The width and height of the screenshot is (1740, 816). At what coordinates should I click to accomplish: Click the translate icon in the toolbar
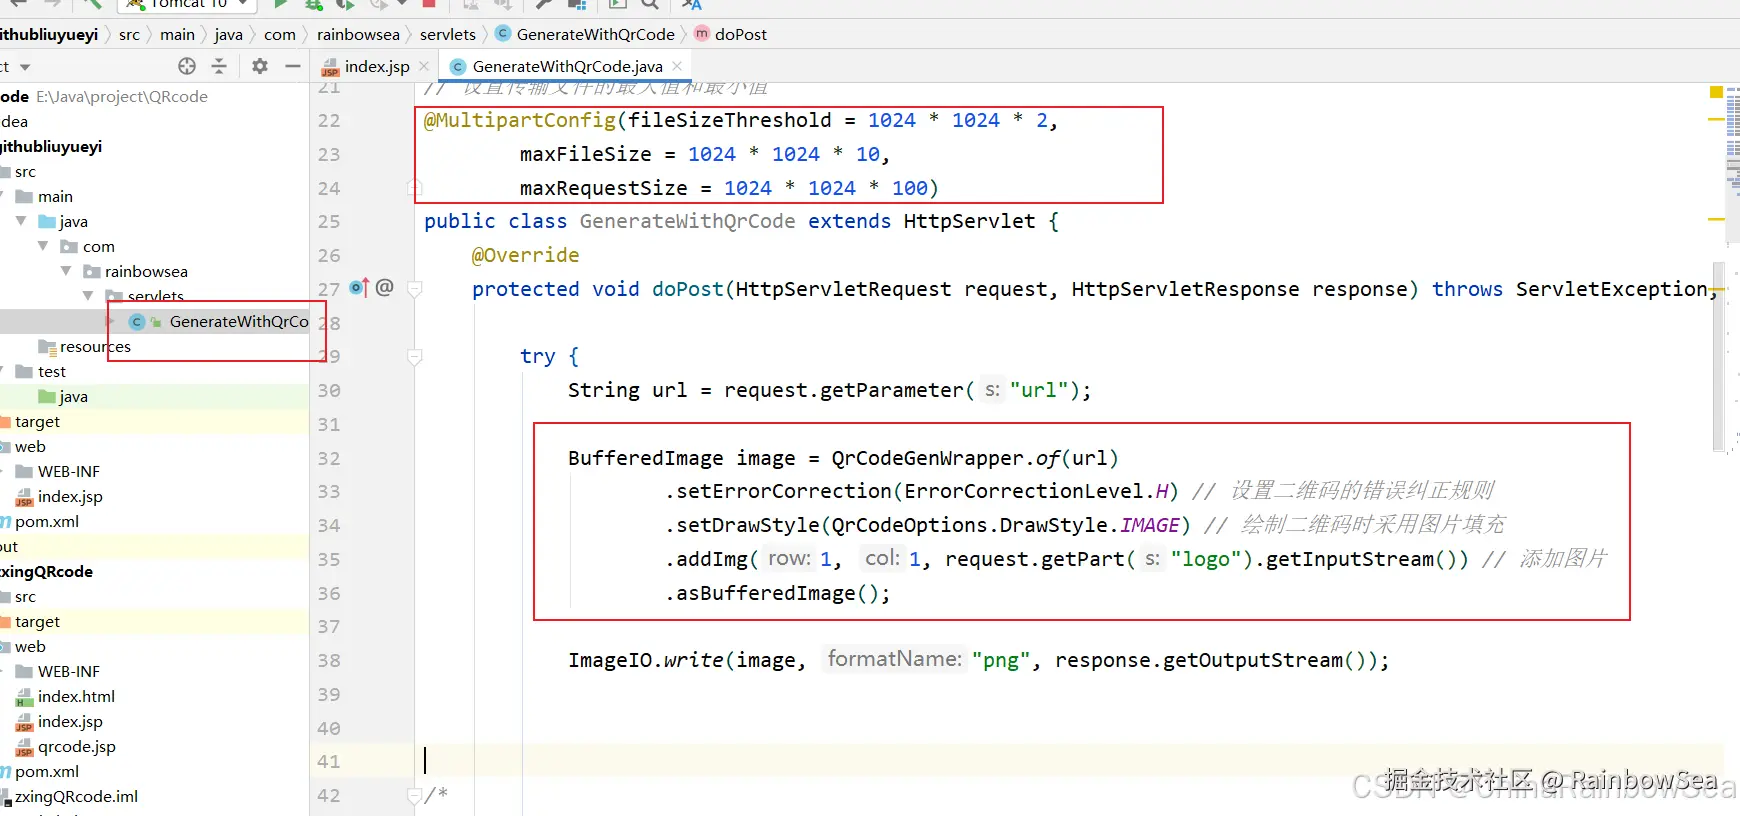692,4
